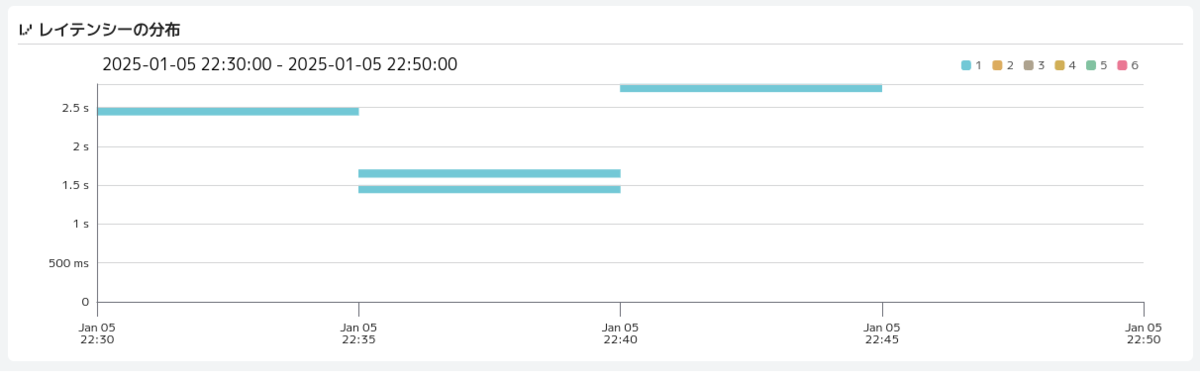Toggle legend series 1 cyan swatch

click(x=966, y=65)
